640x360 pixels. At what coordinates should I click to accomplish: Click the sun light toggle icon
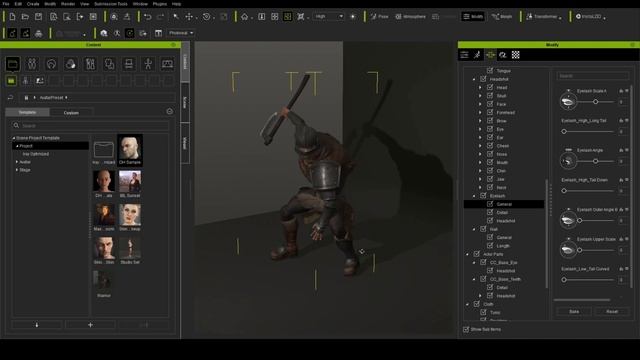(x=353, y=17)
